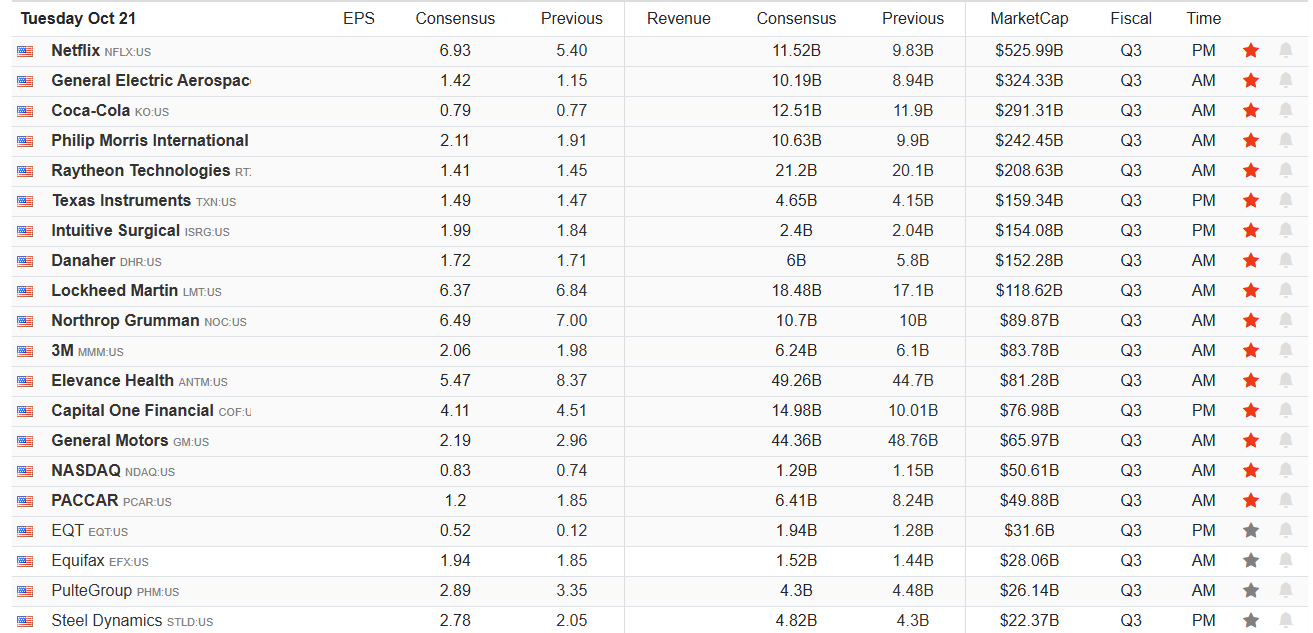The width and height of the screenshot is (1313, 633).
Task: Open the Intuitive Surgical earnings link
Action: pos(116,231)
